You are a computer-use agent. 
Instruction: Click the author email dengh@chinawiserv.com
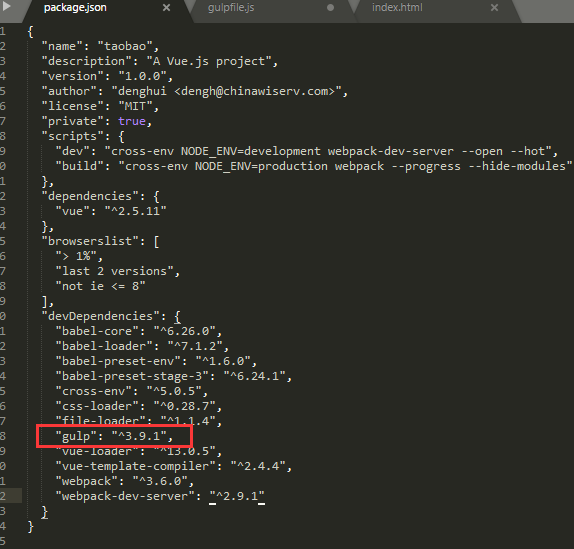254,91
